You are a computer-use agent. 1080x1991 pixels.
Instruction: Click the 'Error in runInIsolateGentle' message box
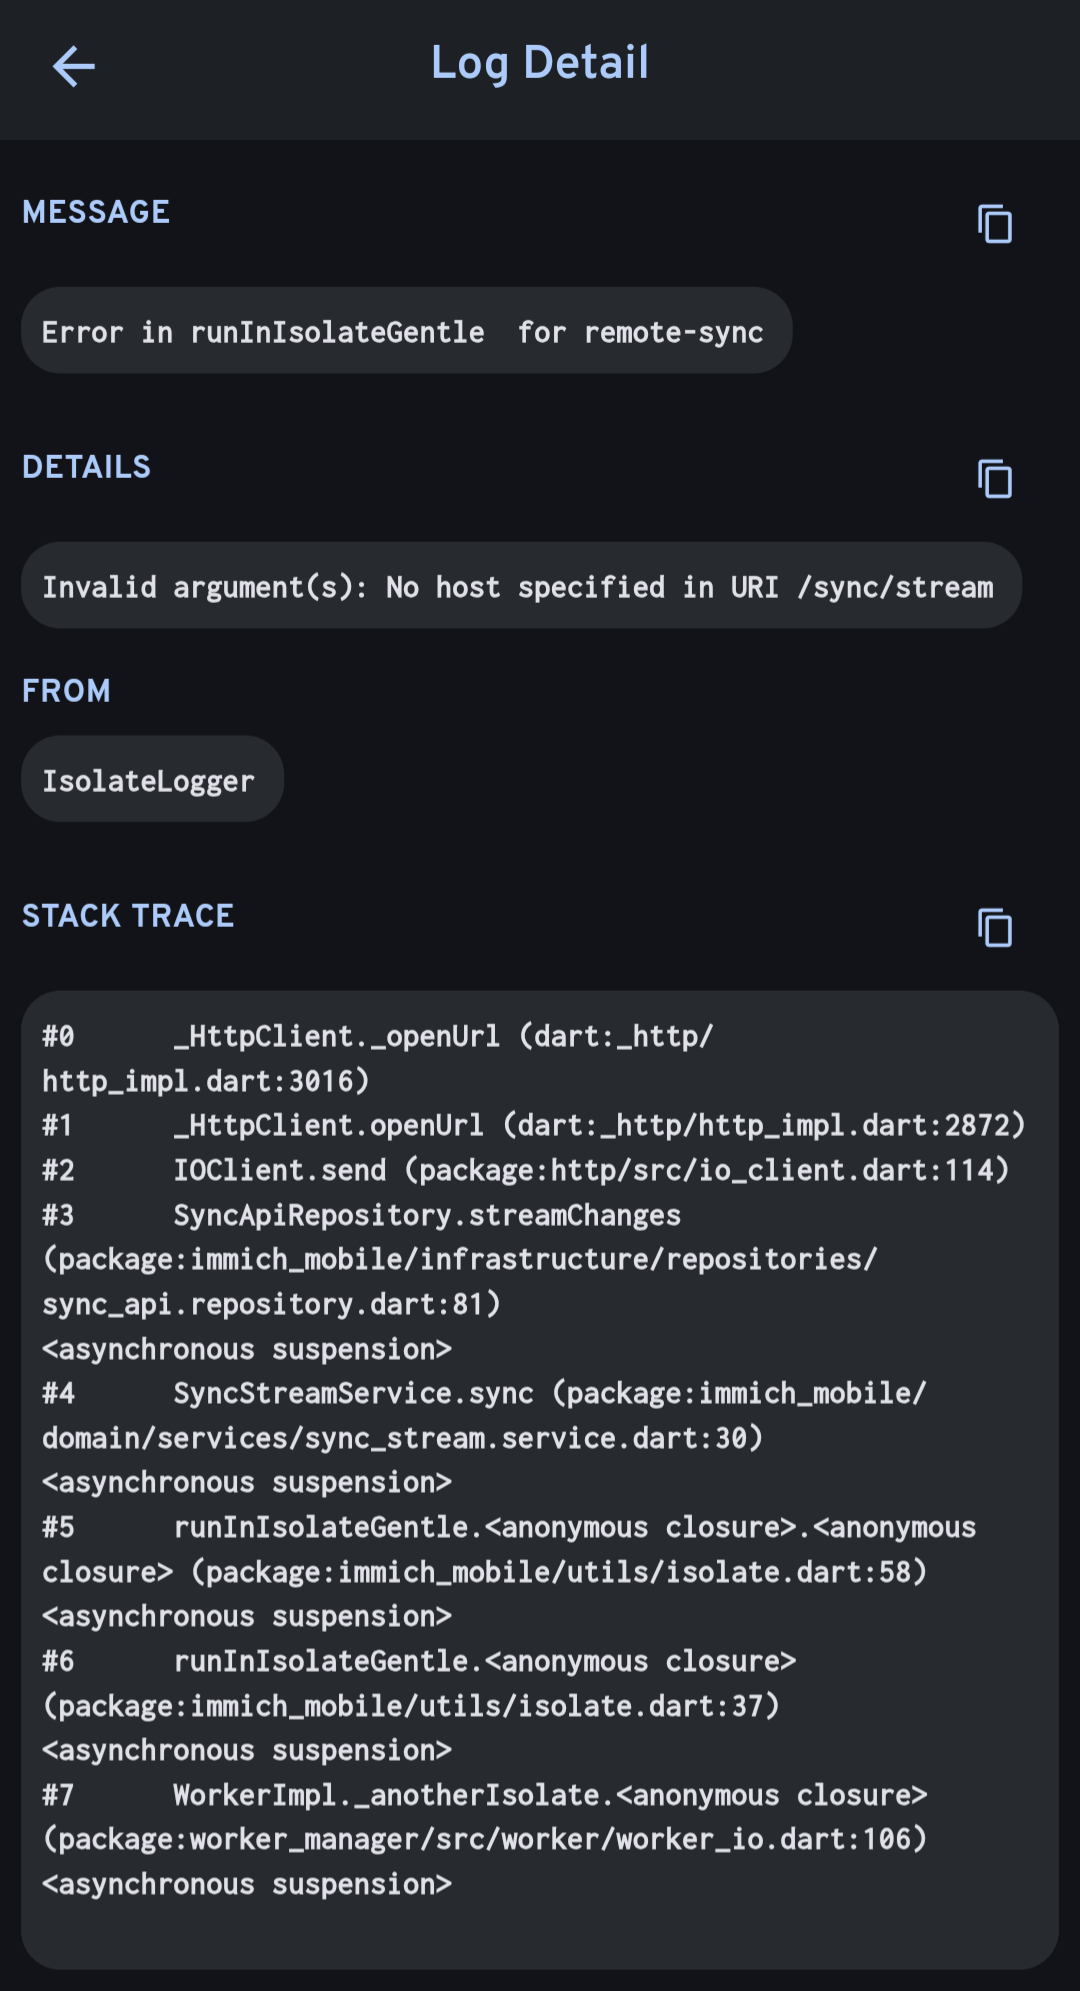coord(406,331)
